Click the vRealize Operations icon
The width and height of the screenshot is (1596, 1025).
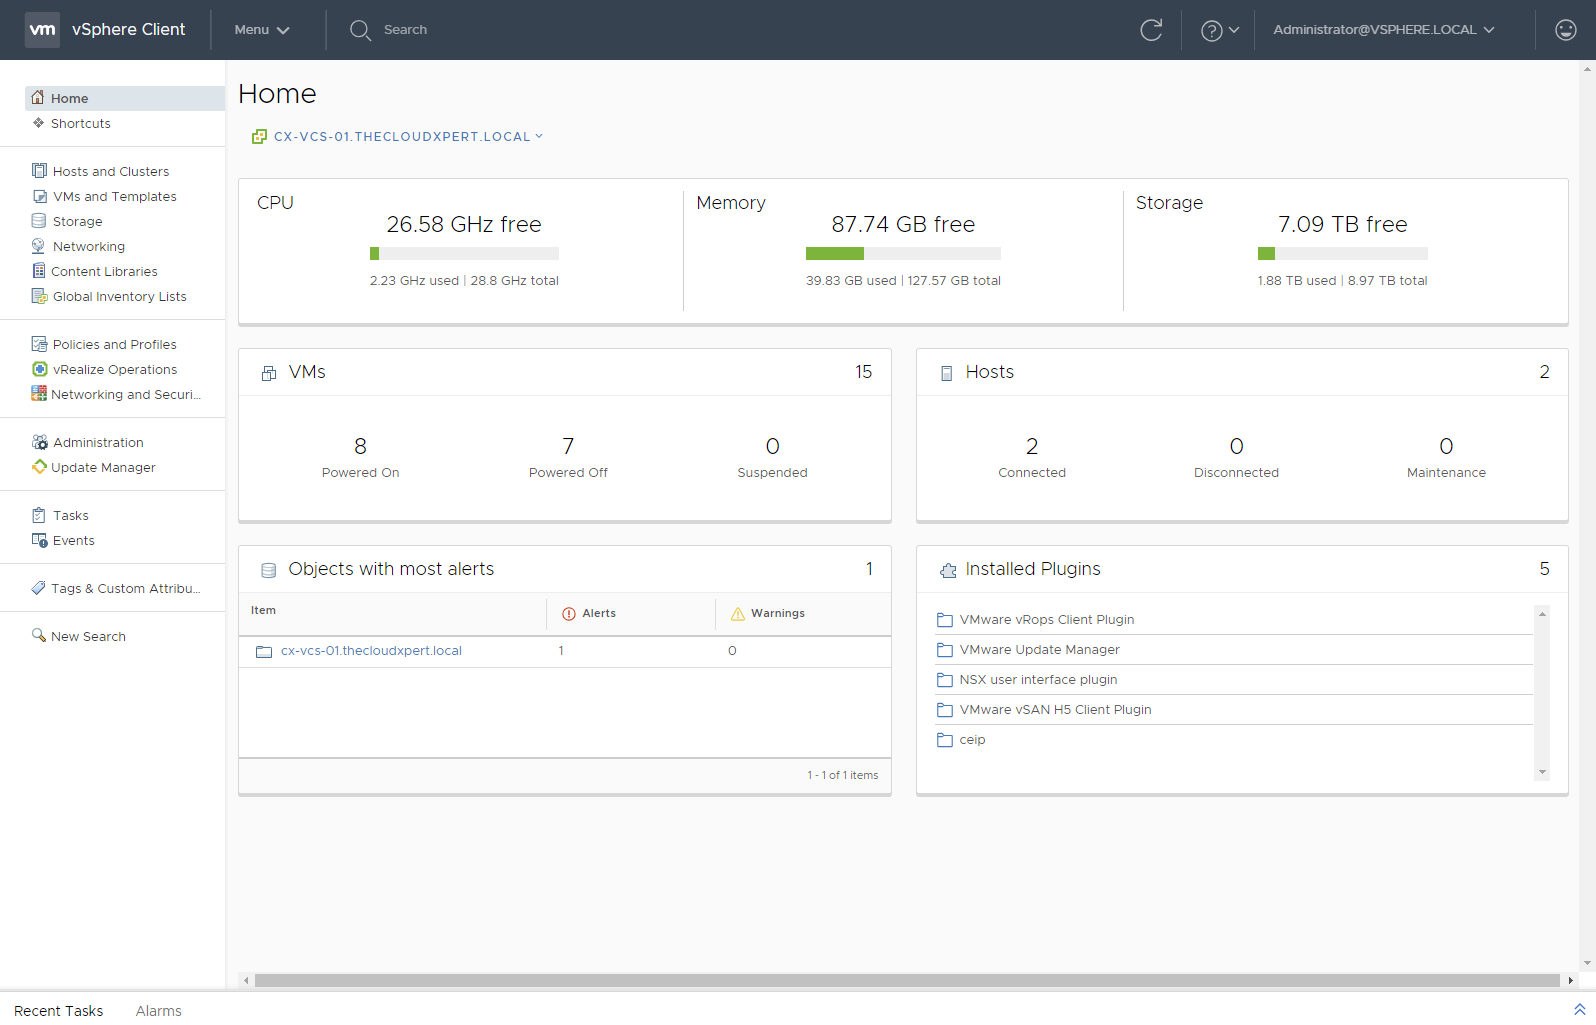click(x=39, y=369)
